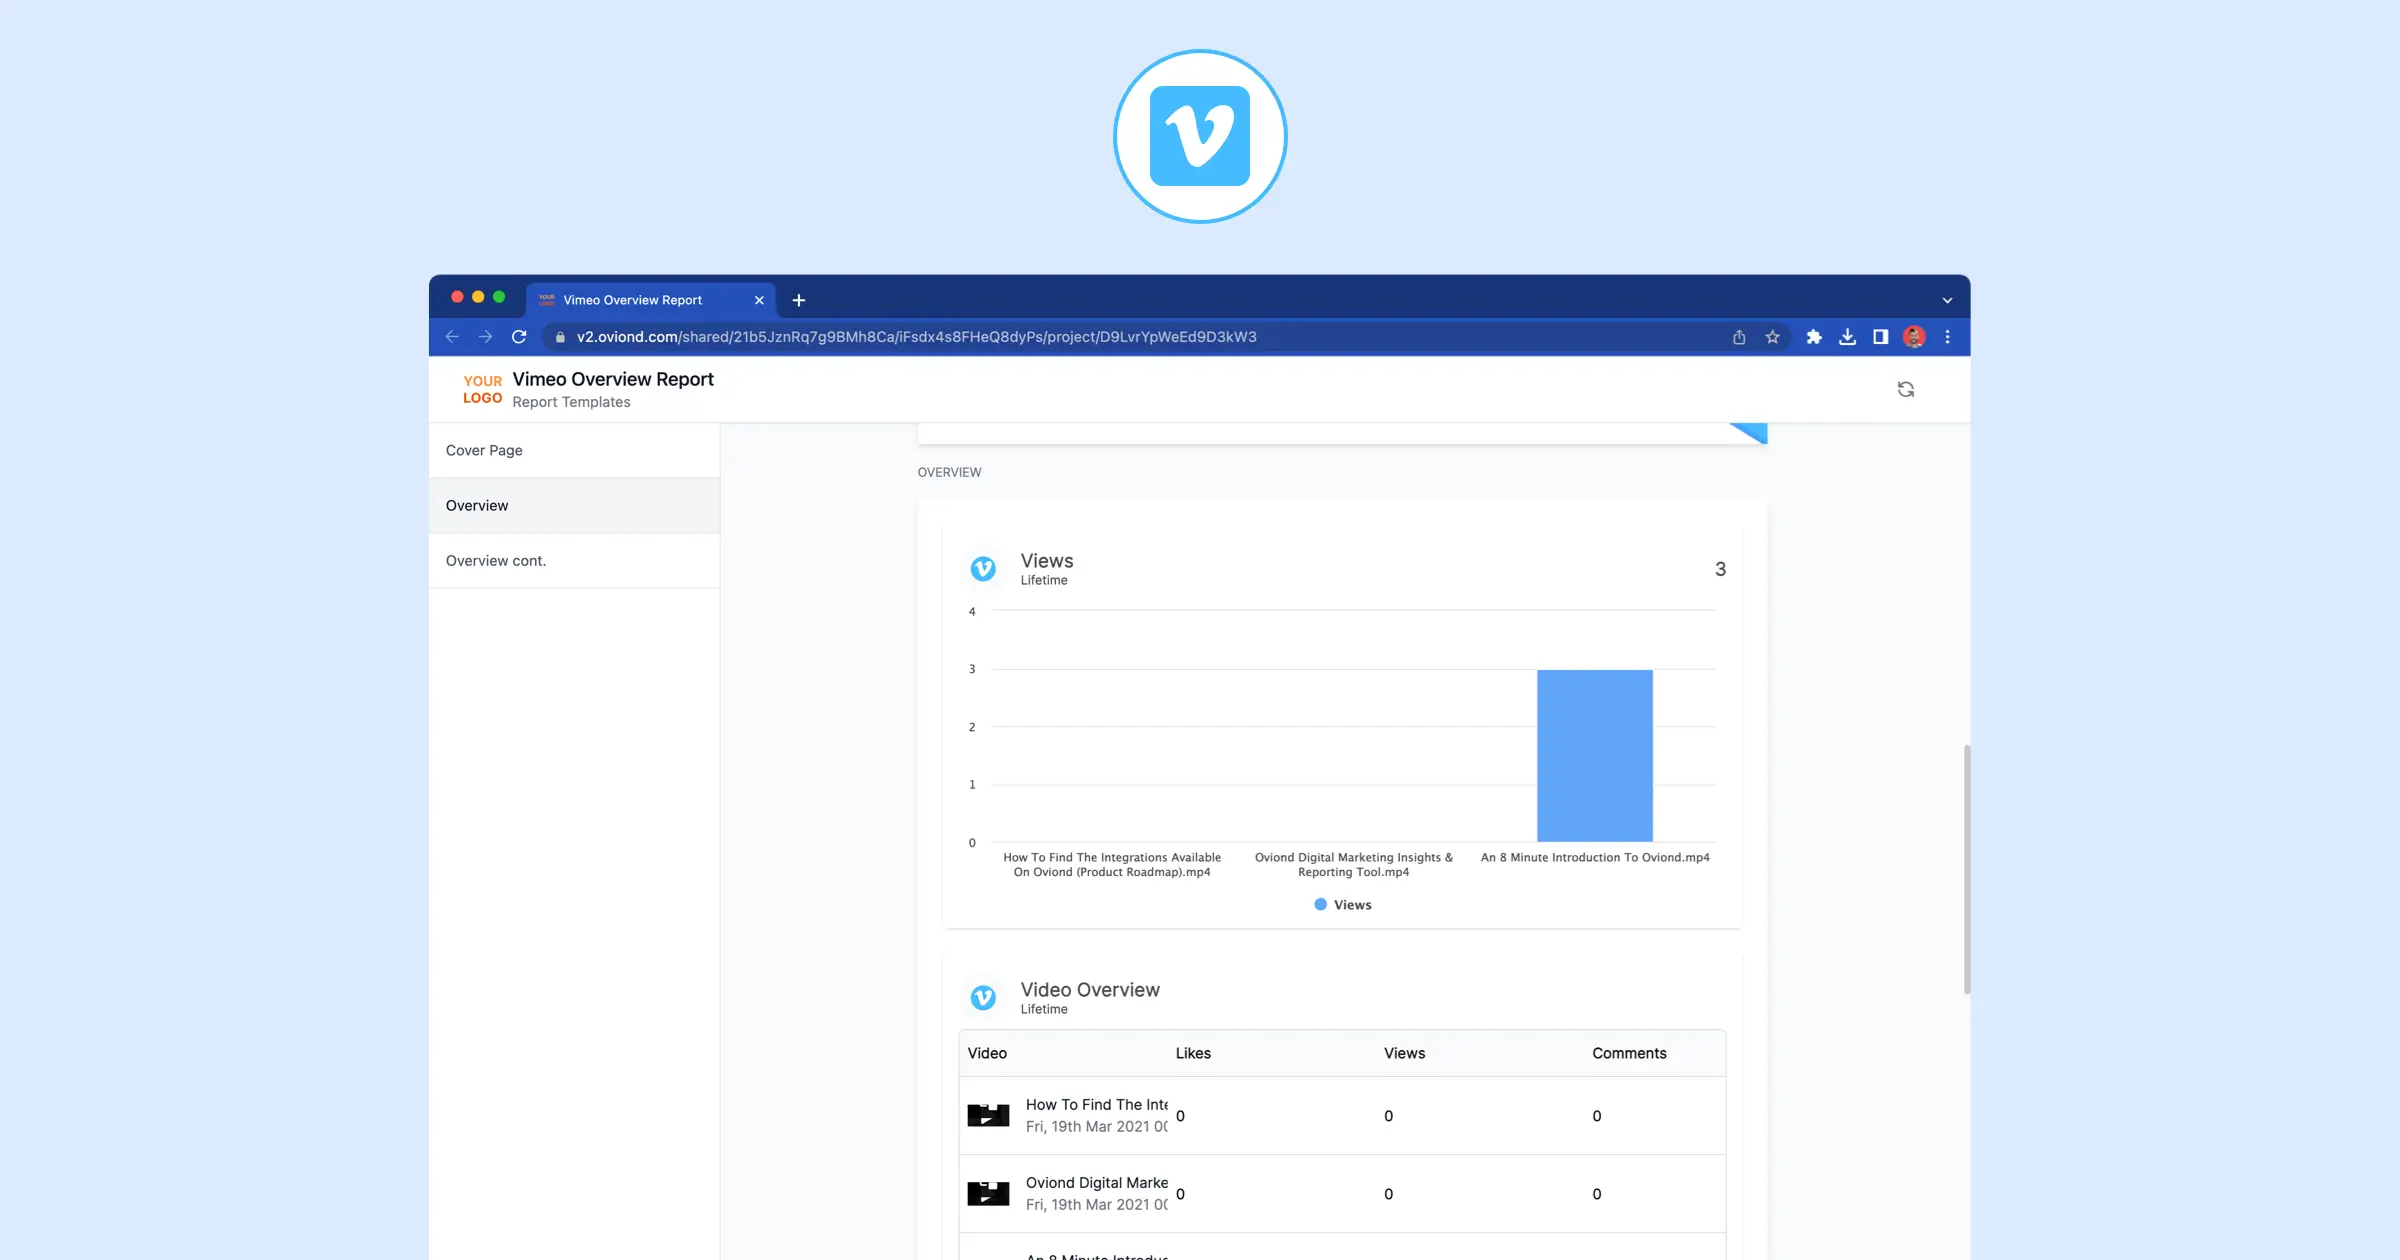Screen dimensions: 2400x1260
Task: Click the blue bar for An 8 Minute Introduction
Action: coord(1594,756)
